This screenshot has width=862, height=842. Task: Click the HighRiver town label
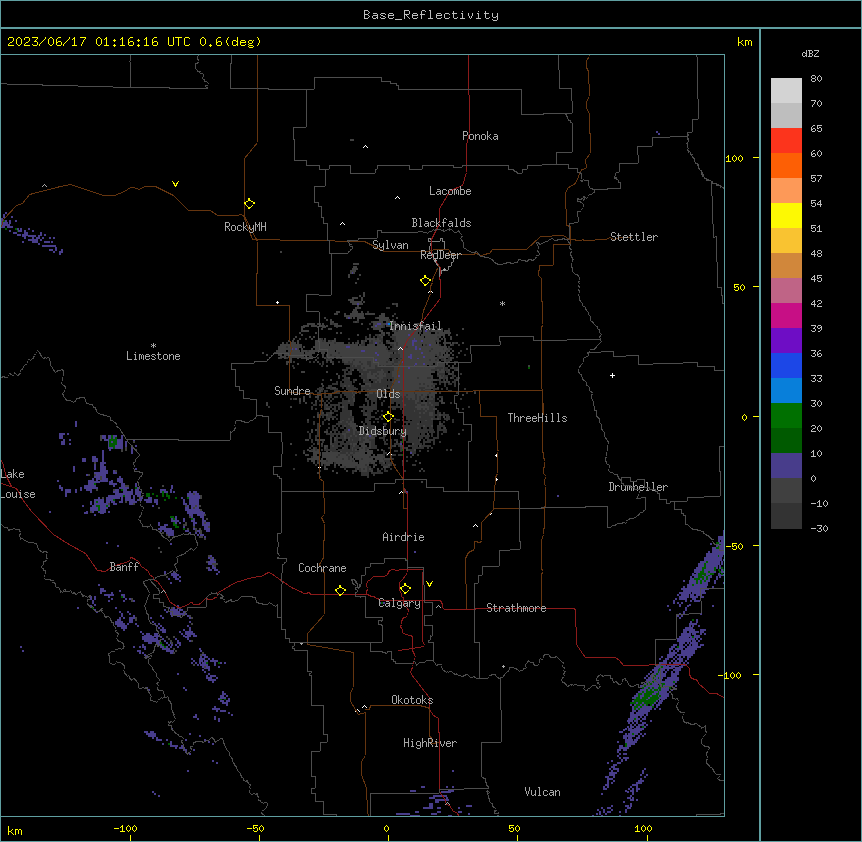click(430, 743)
